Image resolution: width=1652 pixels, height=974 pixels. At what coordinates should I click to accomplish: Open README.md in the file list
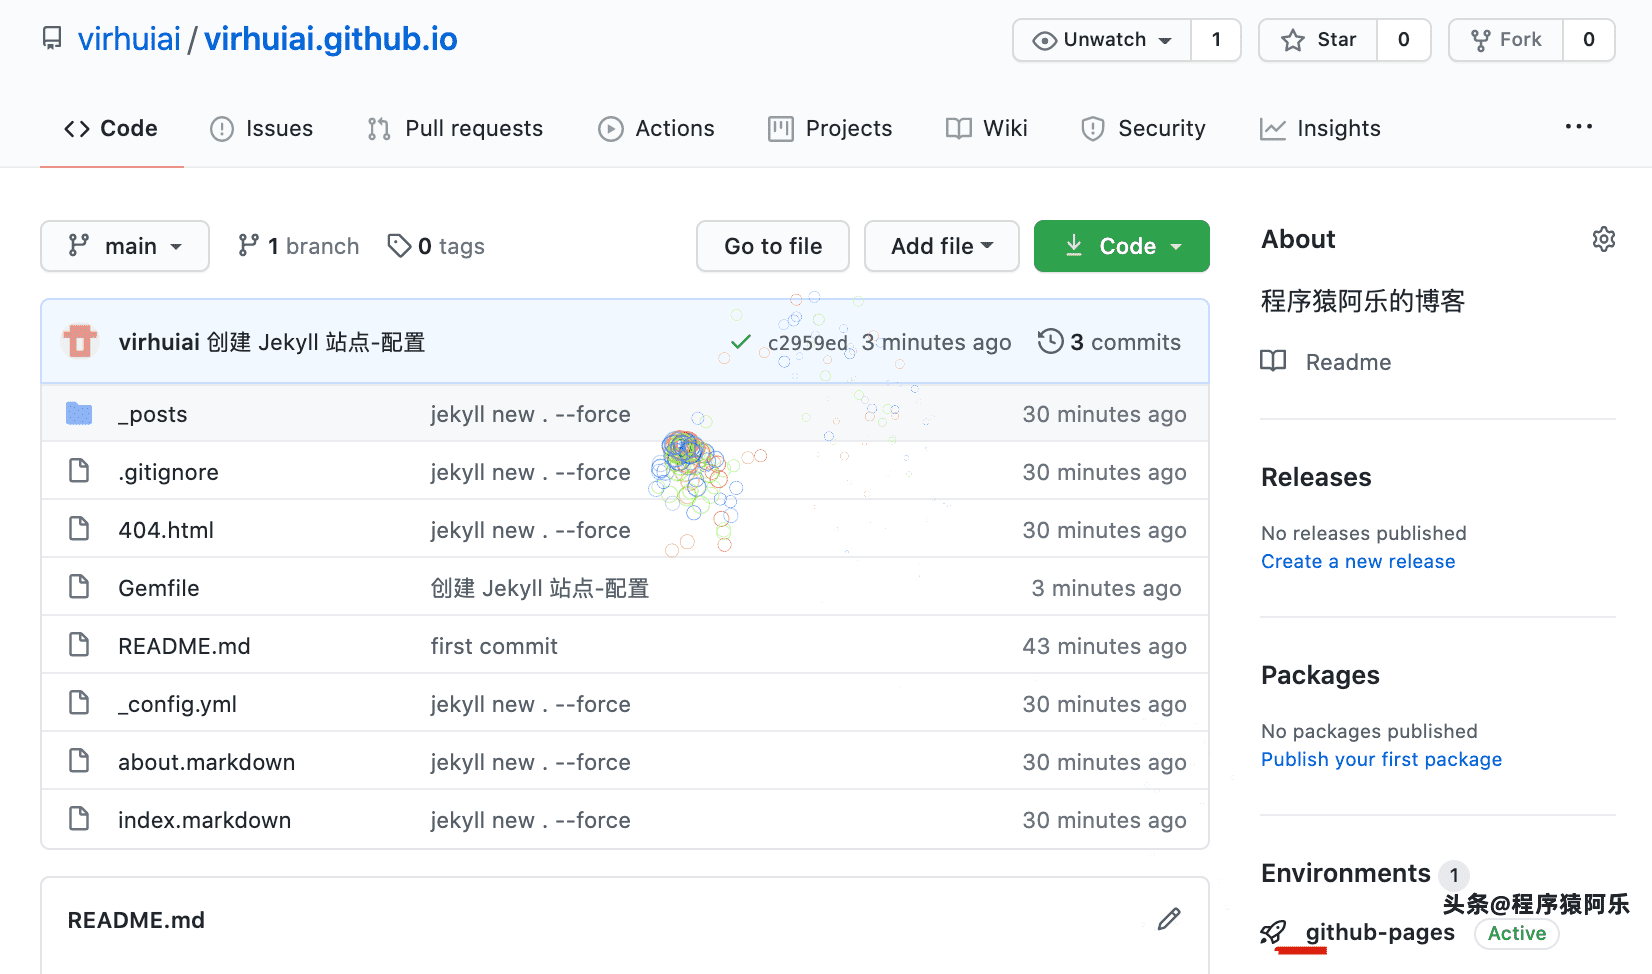(184, 646)
